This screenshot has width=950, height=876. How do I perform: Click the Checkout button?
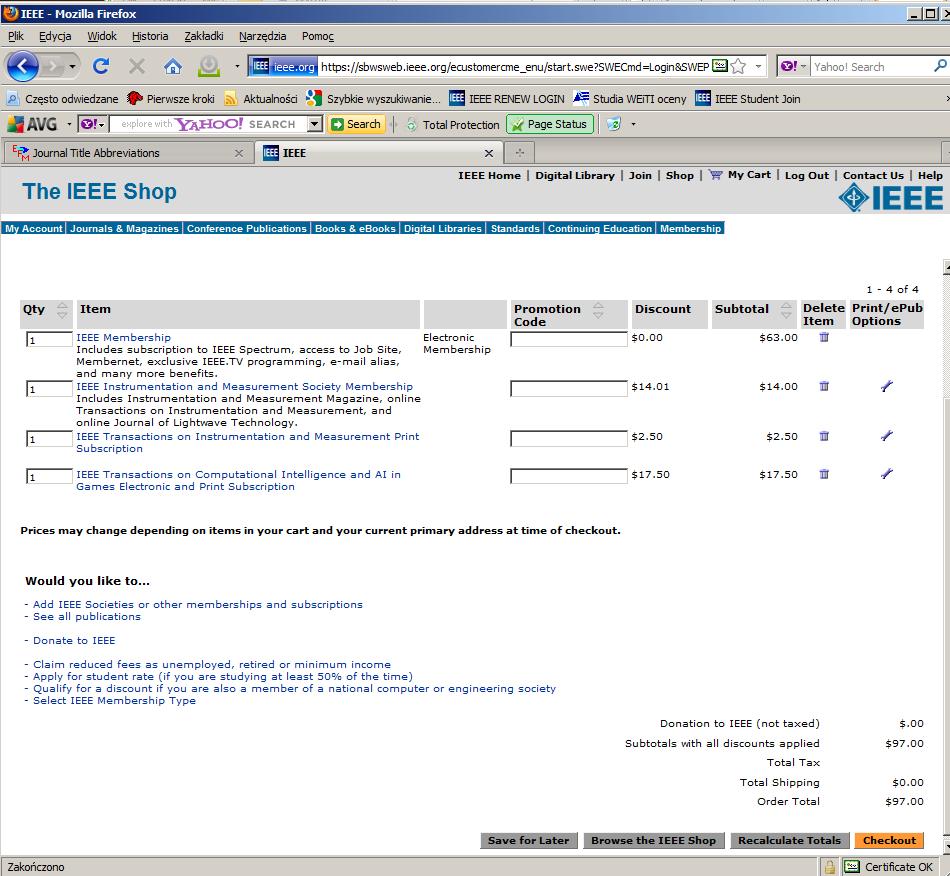point(889,840)
